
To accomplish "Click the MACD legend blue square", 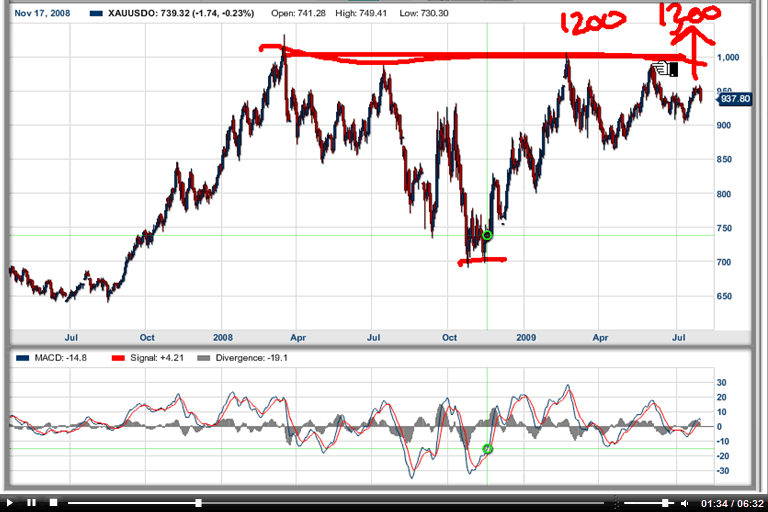I will pyautogui.click(x=23, y=358).
